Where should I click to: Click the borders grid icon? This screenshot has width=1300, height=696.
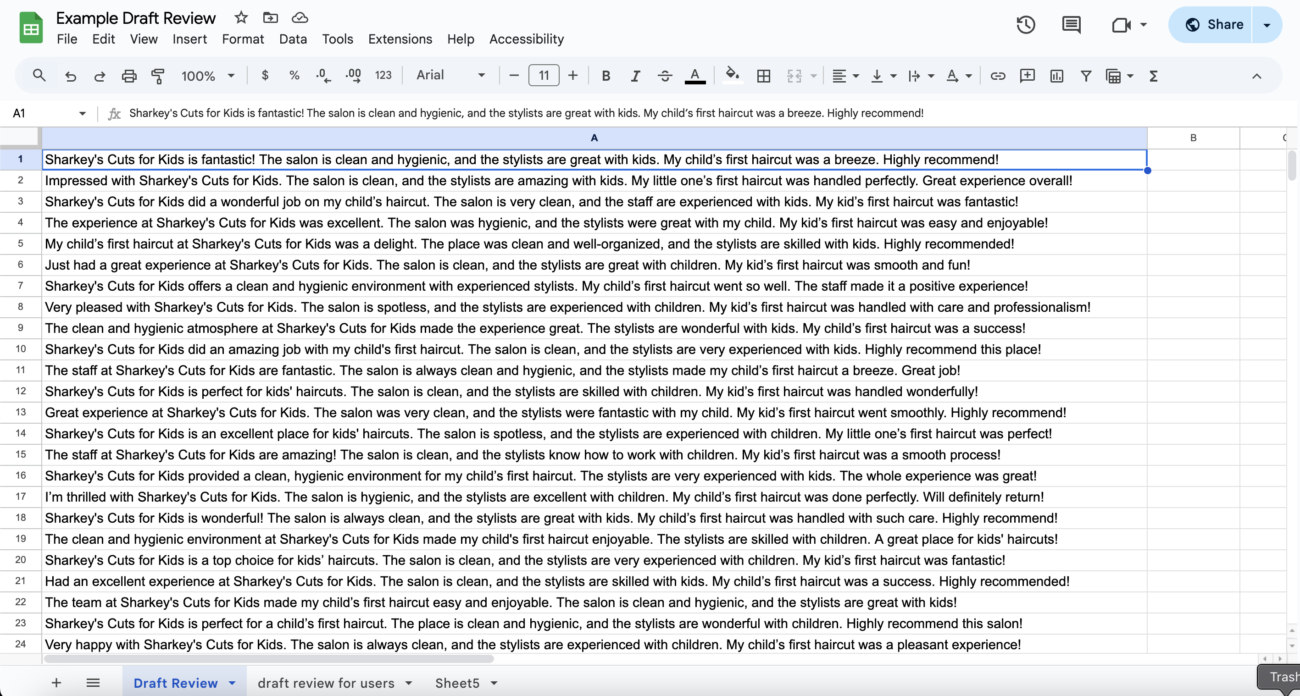point(764,76)
